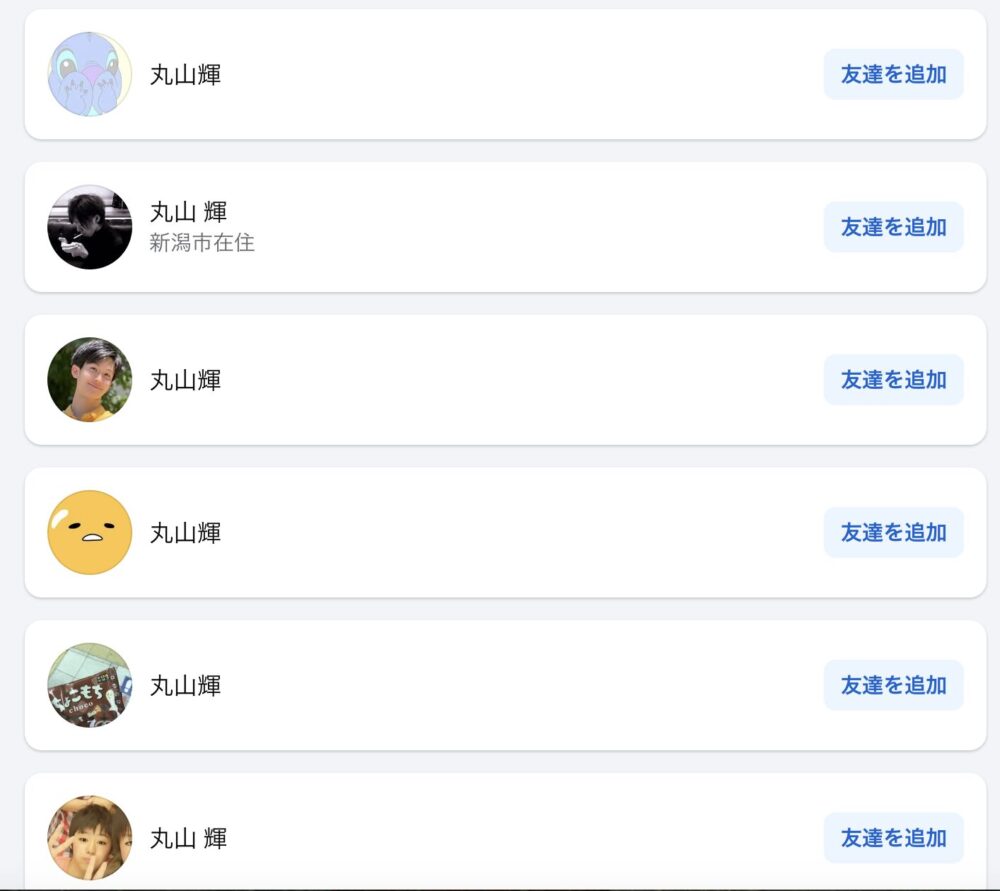Viewport: 1000px width, 891px height.
Task: Open the name 丸山 輝 above 新潟市在住
Action: pyautogui.click(x=189, y=212)
